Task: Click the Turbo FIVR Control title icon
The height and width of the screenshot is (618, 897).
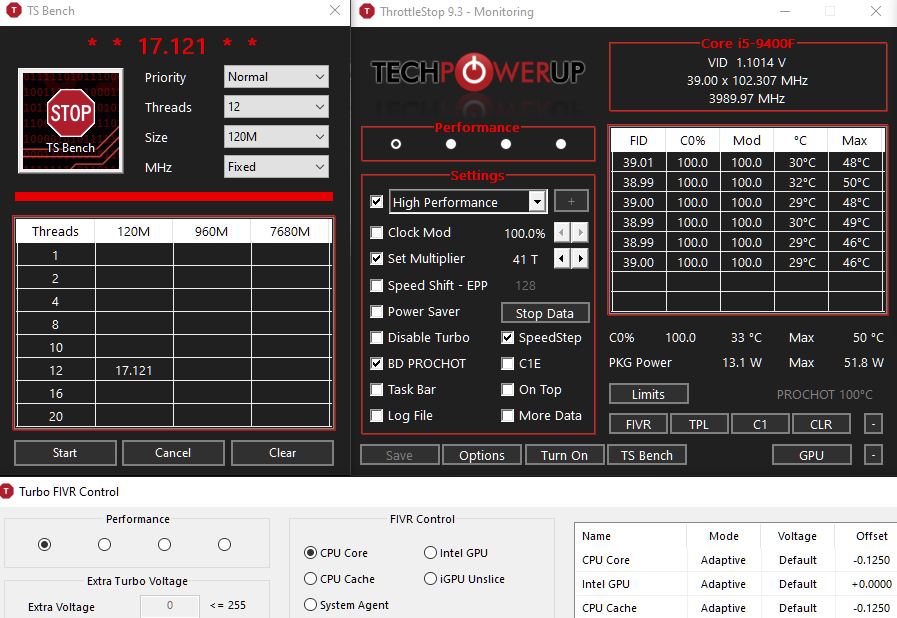Action: coord(7,491)
